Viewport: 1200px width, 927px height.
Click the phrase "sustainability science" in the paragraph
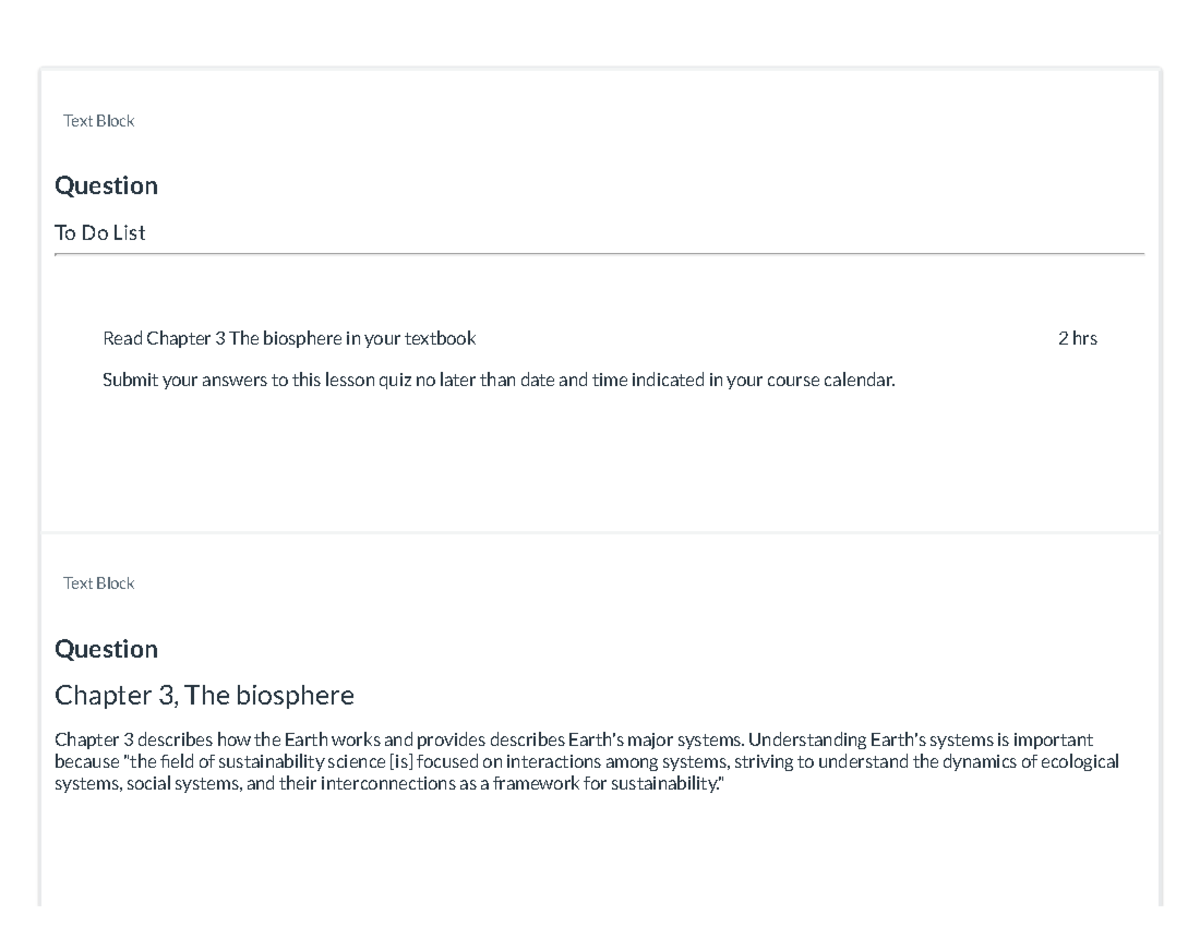(304, 762)
